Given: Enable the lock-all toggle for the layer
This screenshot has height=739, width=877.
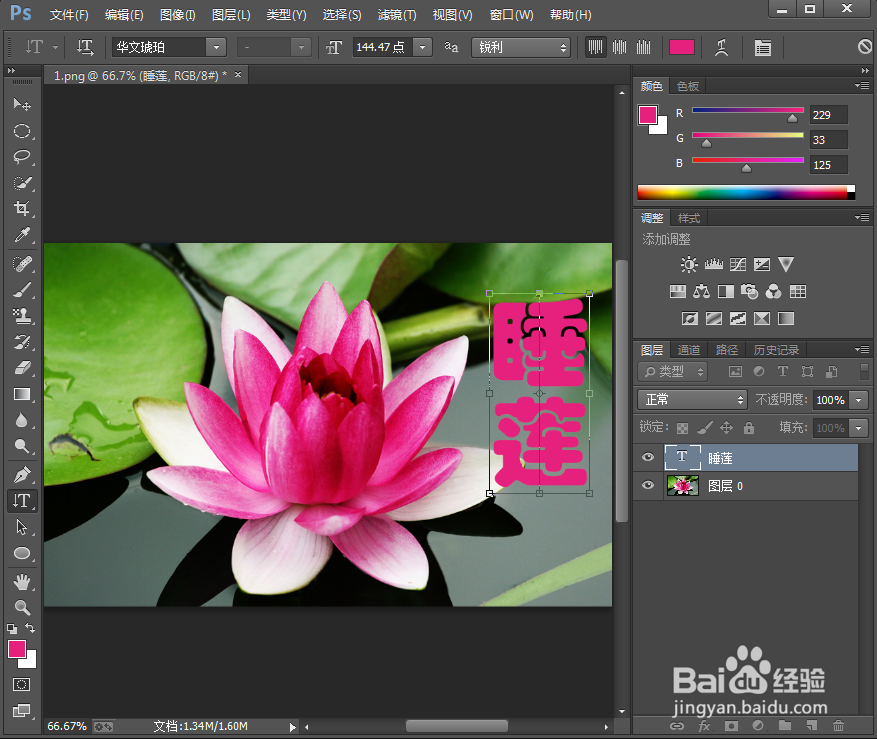Looking at the screenshot, I should click(751, 427).
